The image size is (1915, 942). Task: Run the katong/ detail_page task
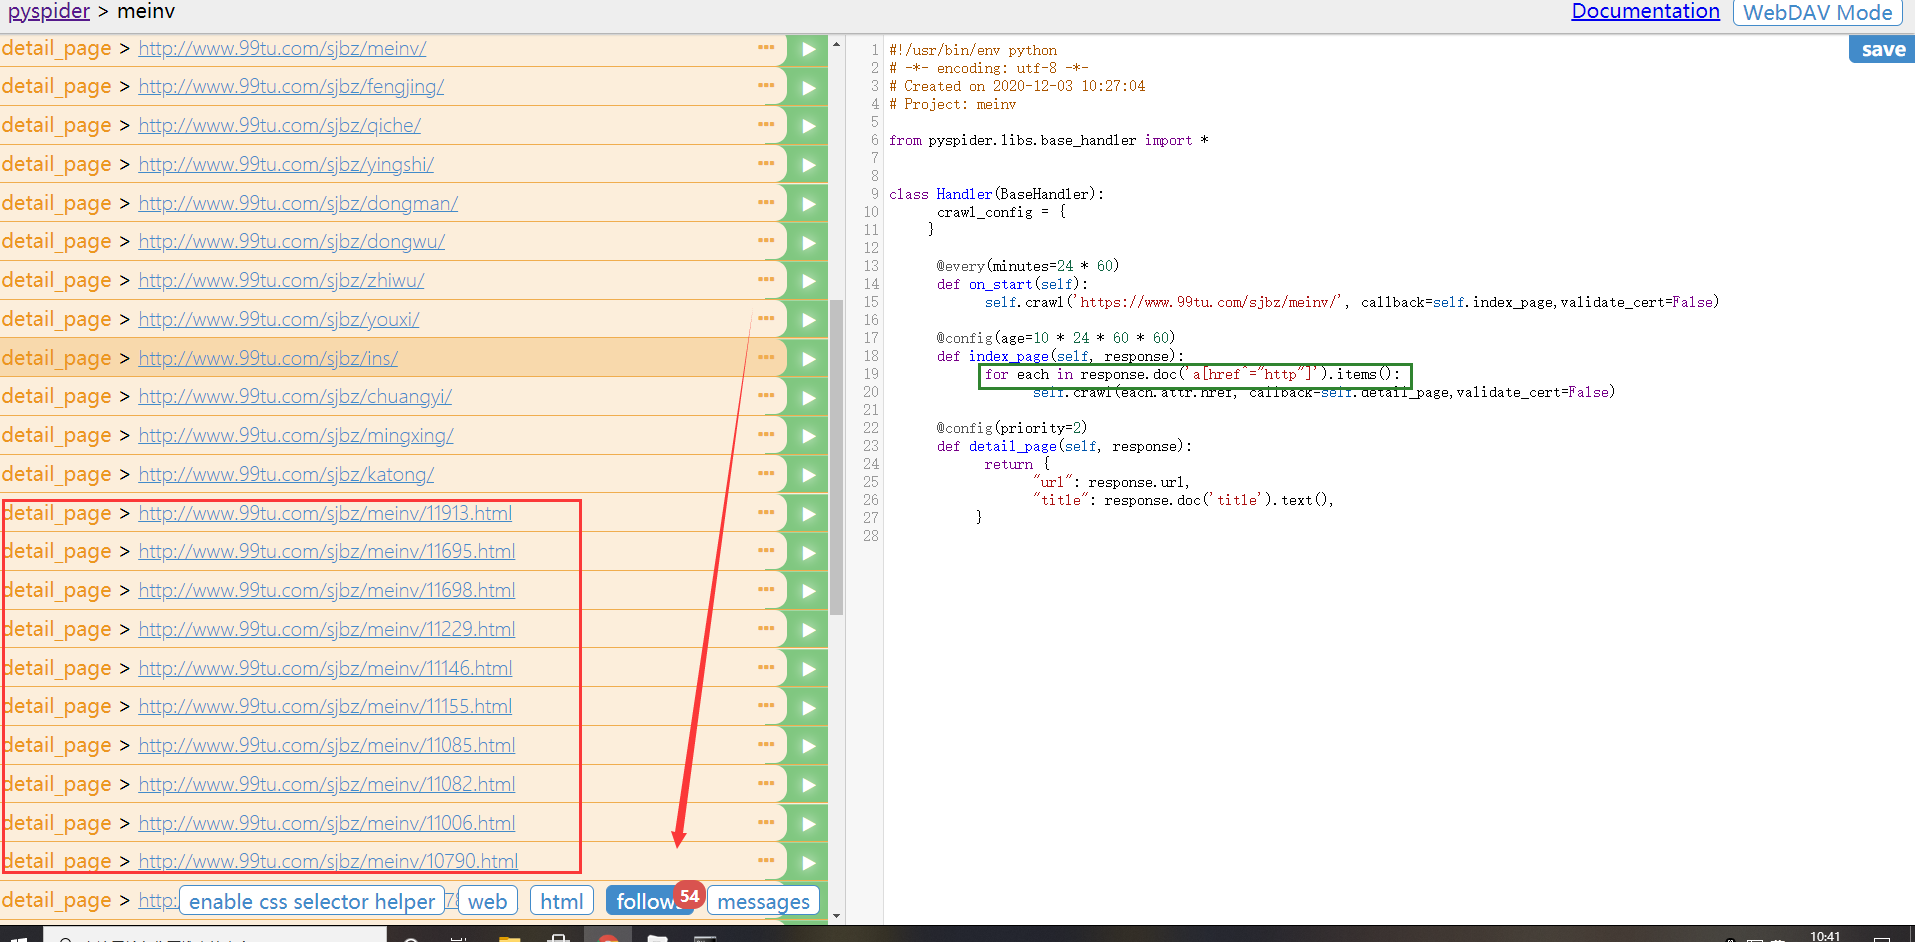click(x=808, y=475)
